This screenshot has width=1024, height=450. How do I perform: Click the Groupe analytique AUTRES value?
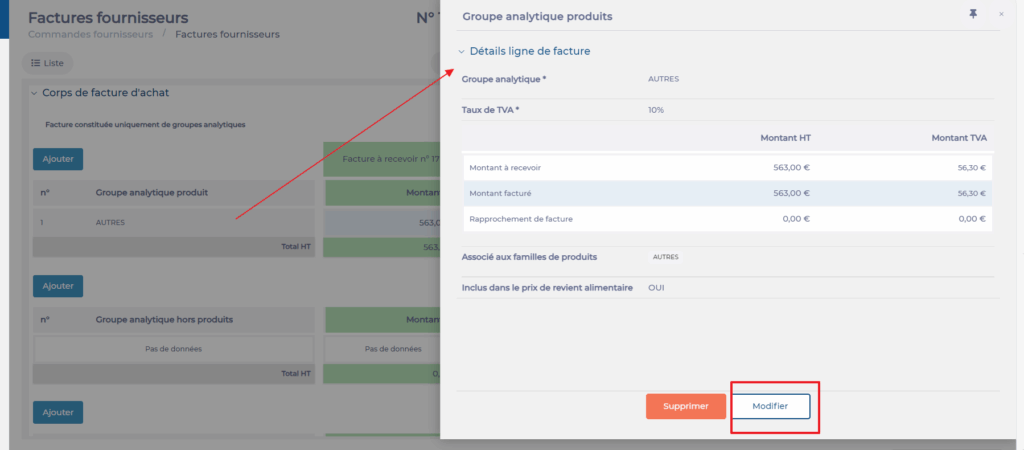(x=664, y=78)
